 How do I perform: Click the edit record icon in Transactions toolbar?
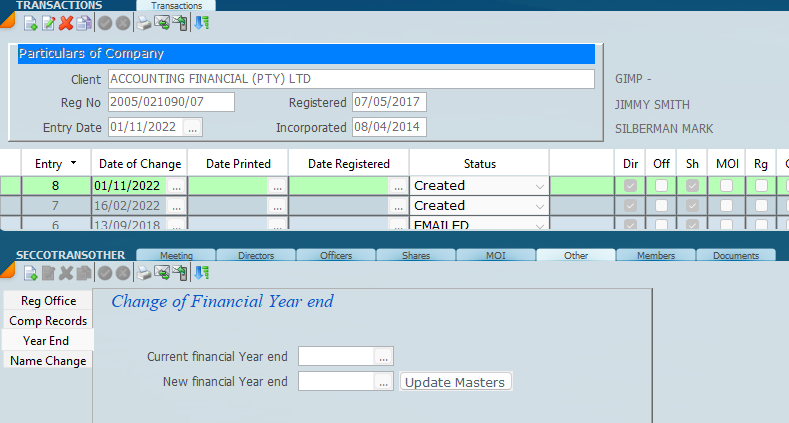(48, 23)
